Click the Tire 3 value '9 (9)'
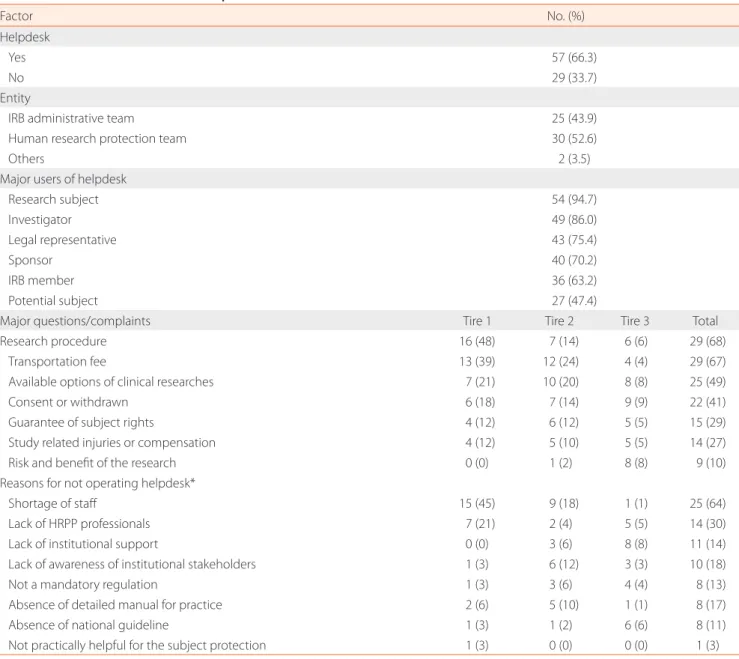 pyautogui.click(x=636, y=402)
